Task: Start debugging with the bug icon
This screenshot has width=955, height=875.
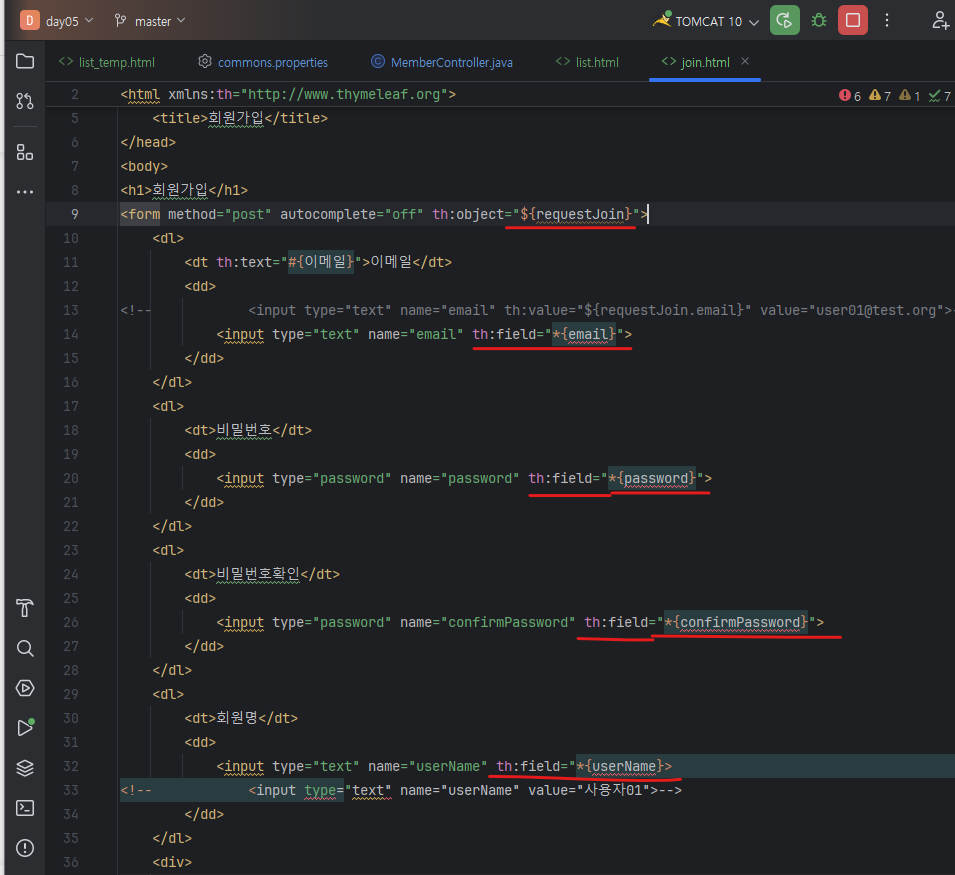Action: click(819, 21)
